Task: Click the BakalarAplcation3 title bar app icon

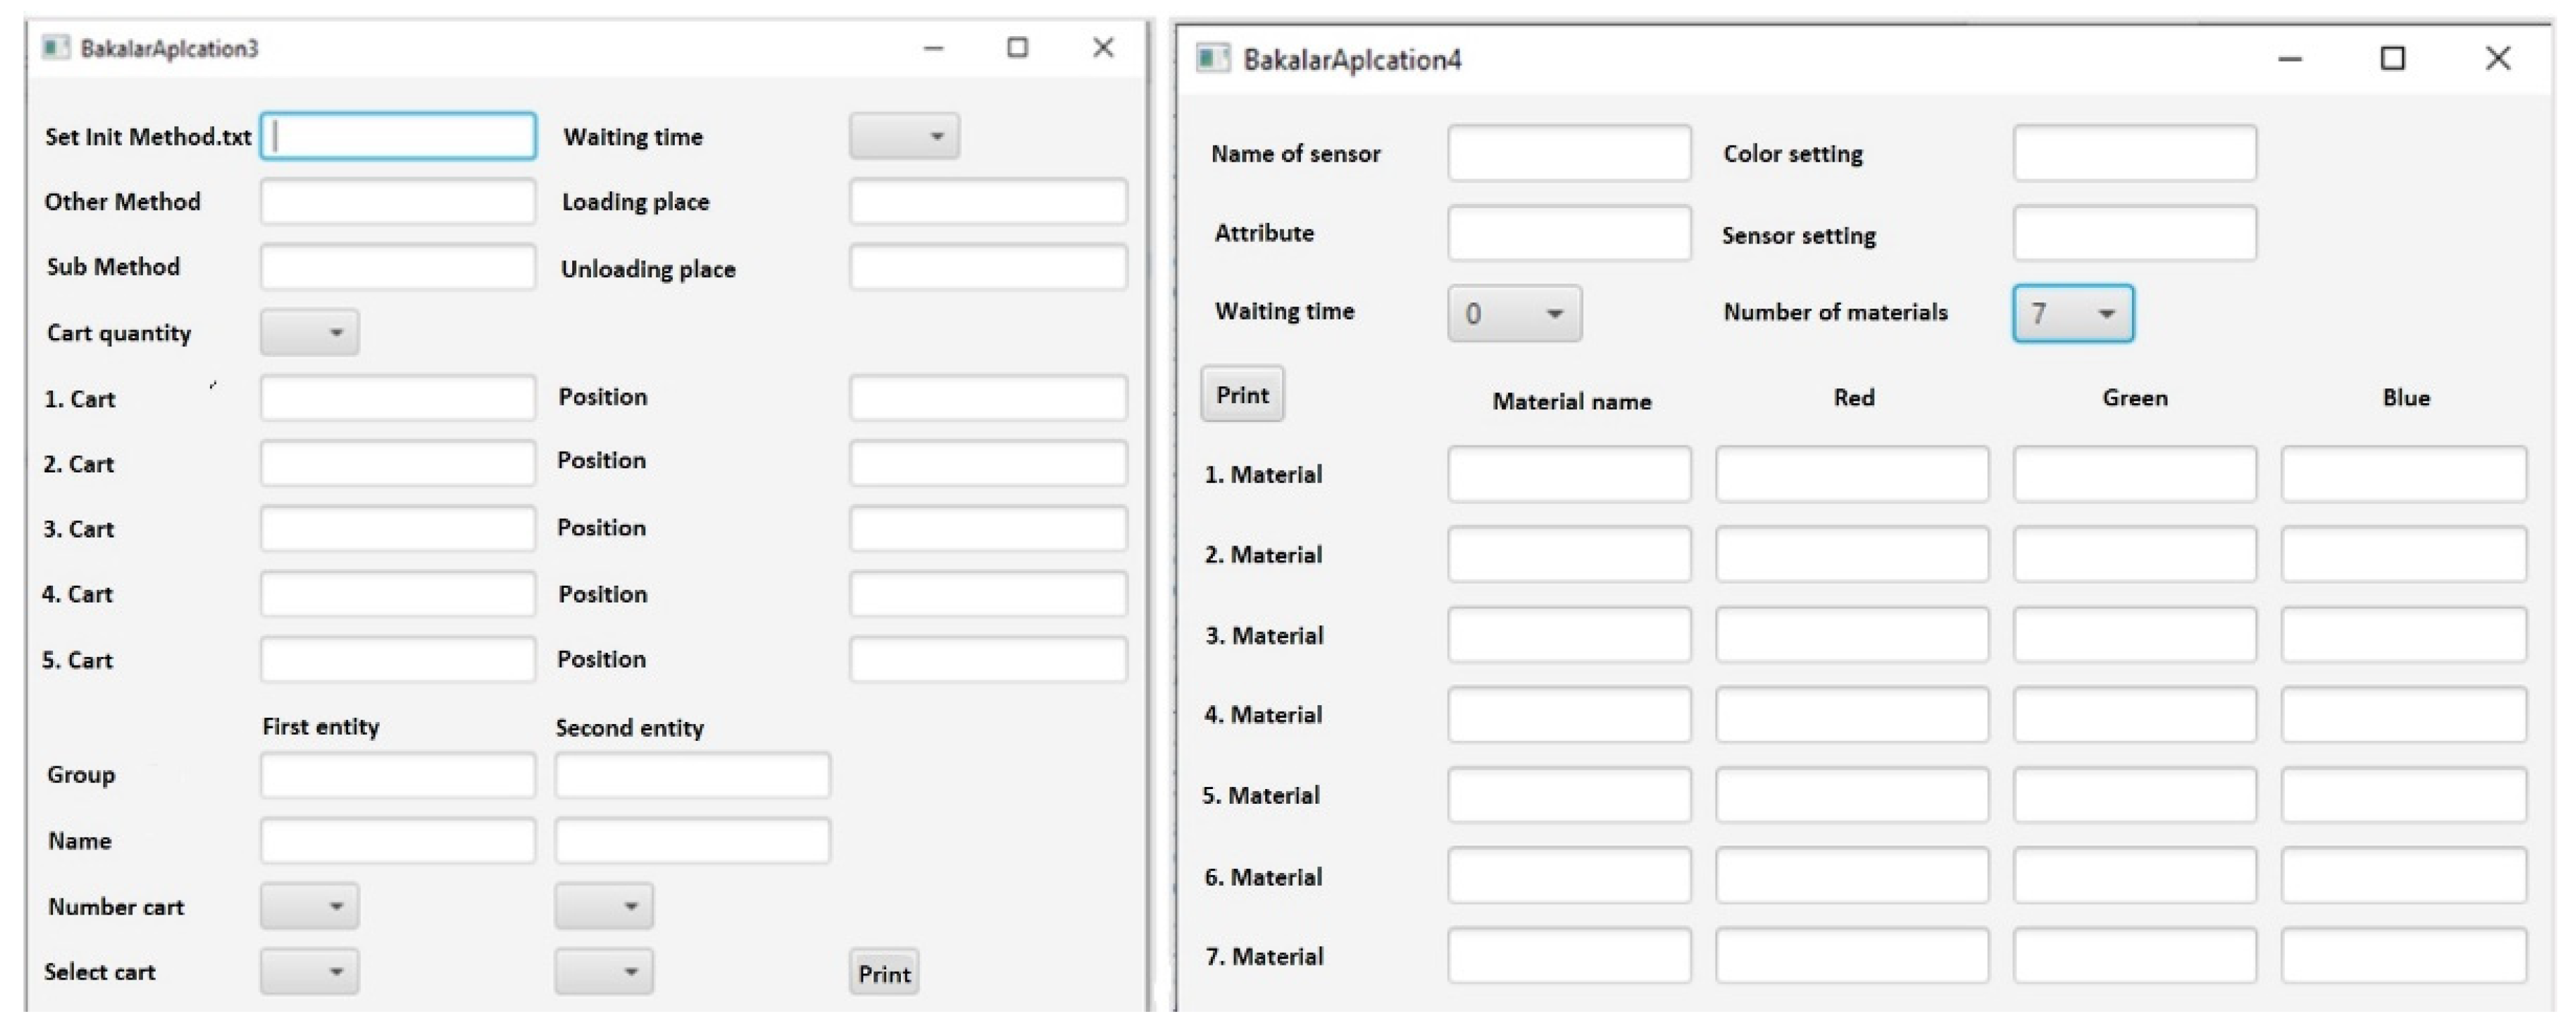Action: tap(56, 47)
